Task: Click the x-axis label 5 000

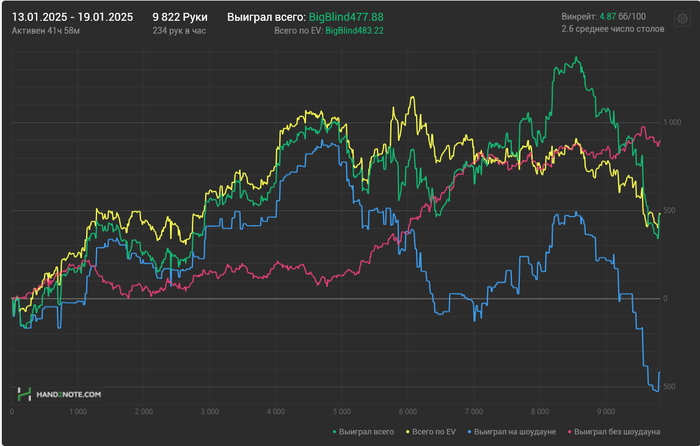Action: (342, 412)
